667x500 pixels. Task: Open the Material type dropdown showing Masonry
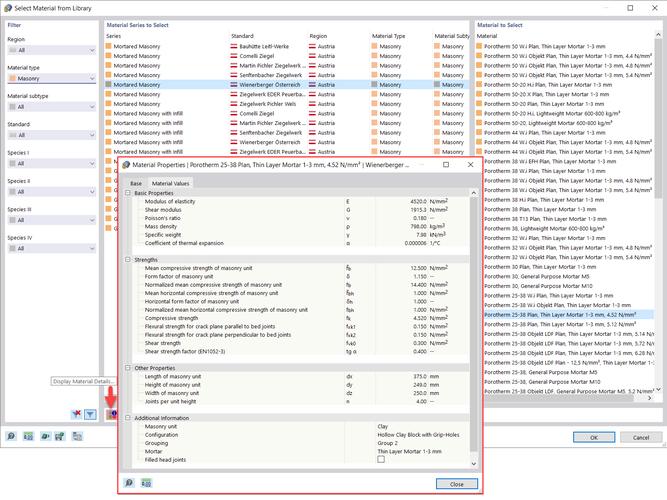52,78
